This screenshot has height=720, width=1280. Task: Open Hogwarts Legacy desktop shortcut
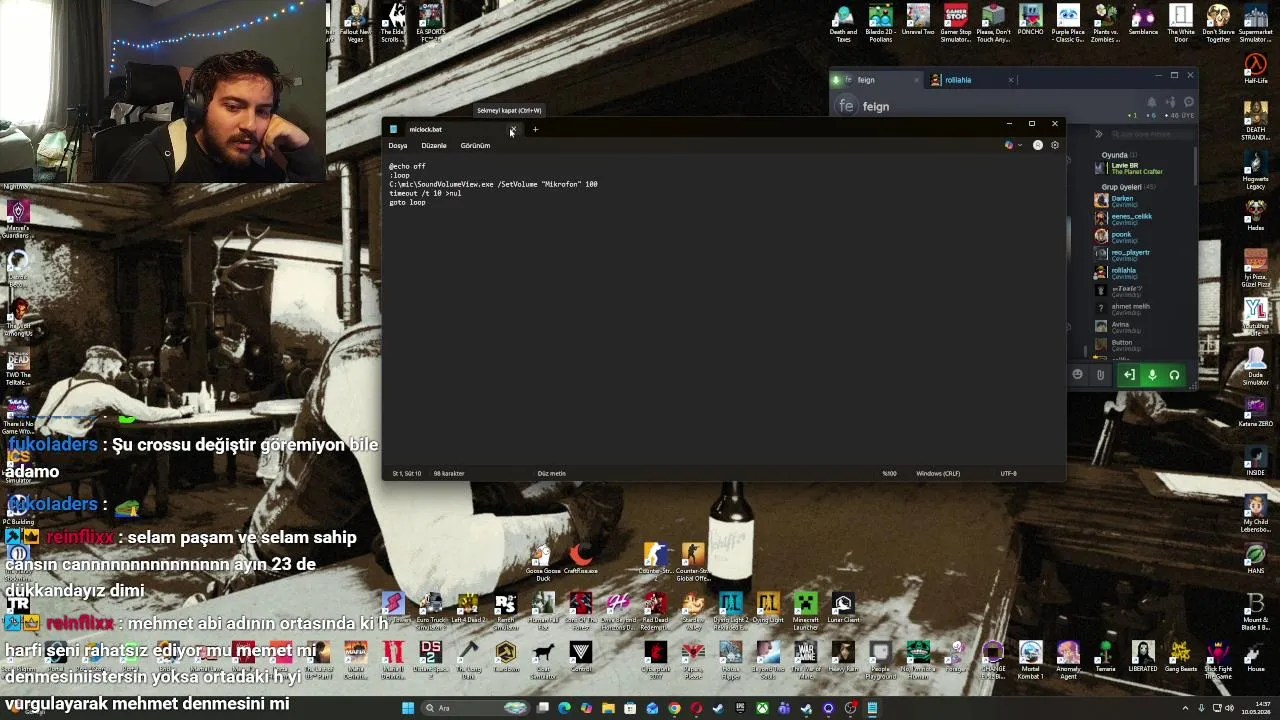pos(1256,168)
